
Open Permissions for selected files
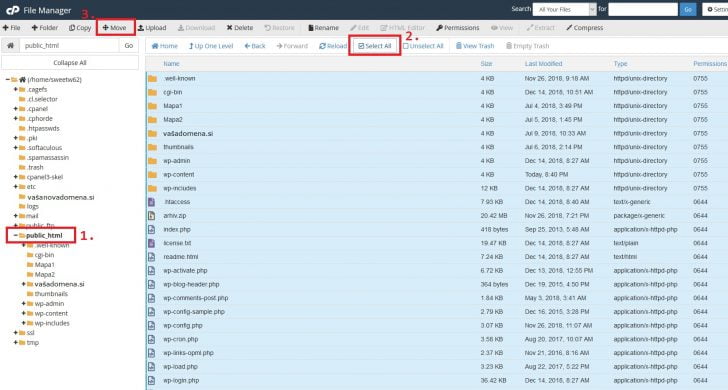pyautogui.click(x=457, y=28)
